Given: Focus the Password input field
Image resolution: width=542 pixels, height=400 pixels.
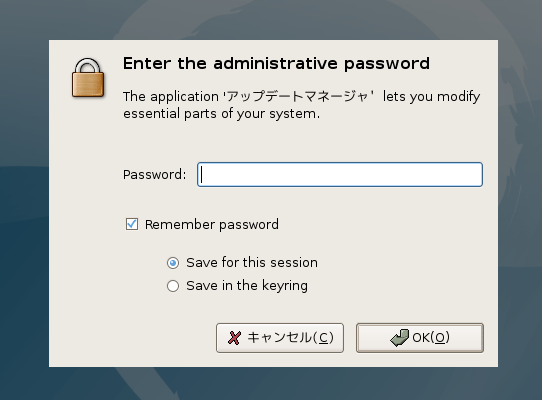Looking at the screenshot, I should coord(340,175).
